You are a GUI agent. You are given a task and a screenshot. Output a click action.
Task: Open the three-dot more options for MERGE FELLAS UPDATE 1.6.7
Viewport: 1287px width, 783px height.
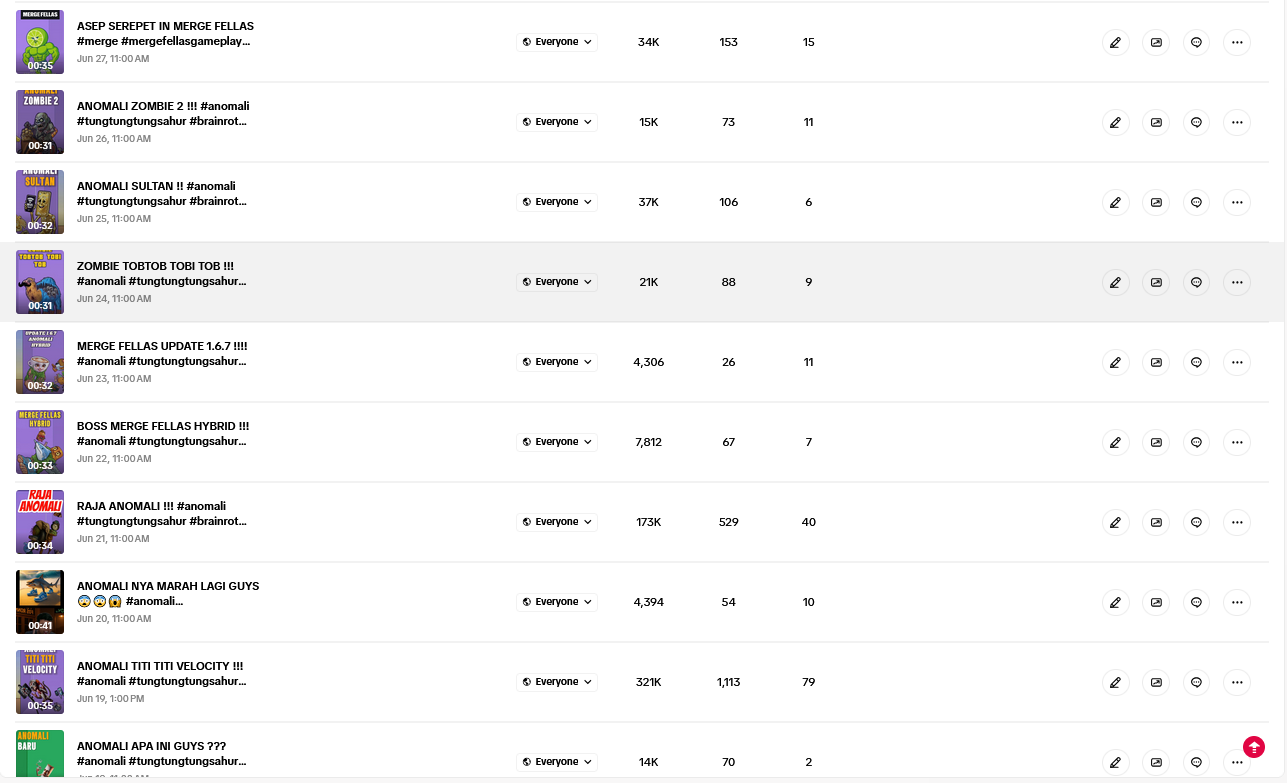point(1237,362)
